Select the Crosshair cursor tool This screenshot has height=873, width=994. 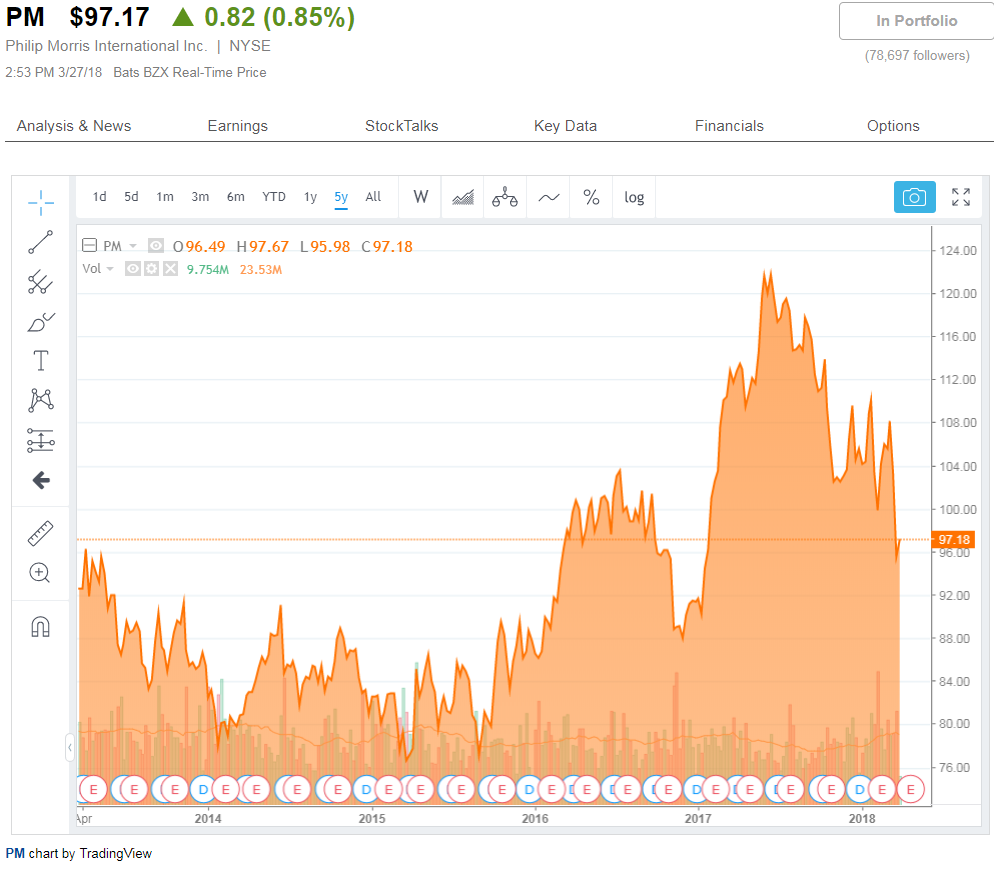[40, 202]
